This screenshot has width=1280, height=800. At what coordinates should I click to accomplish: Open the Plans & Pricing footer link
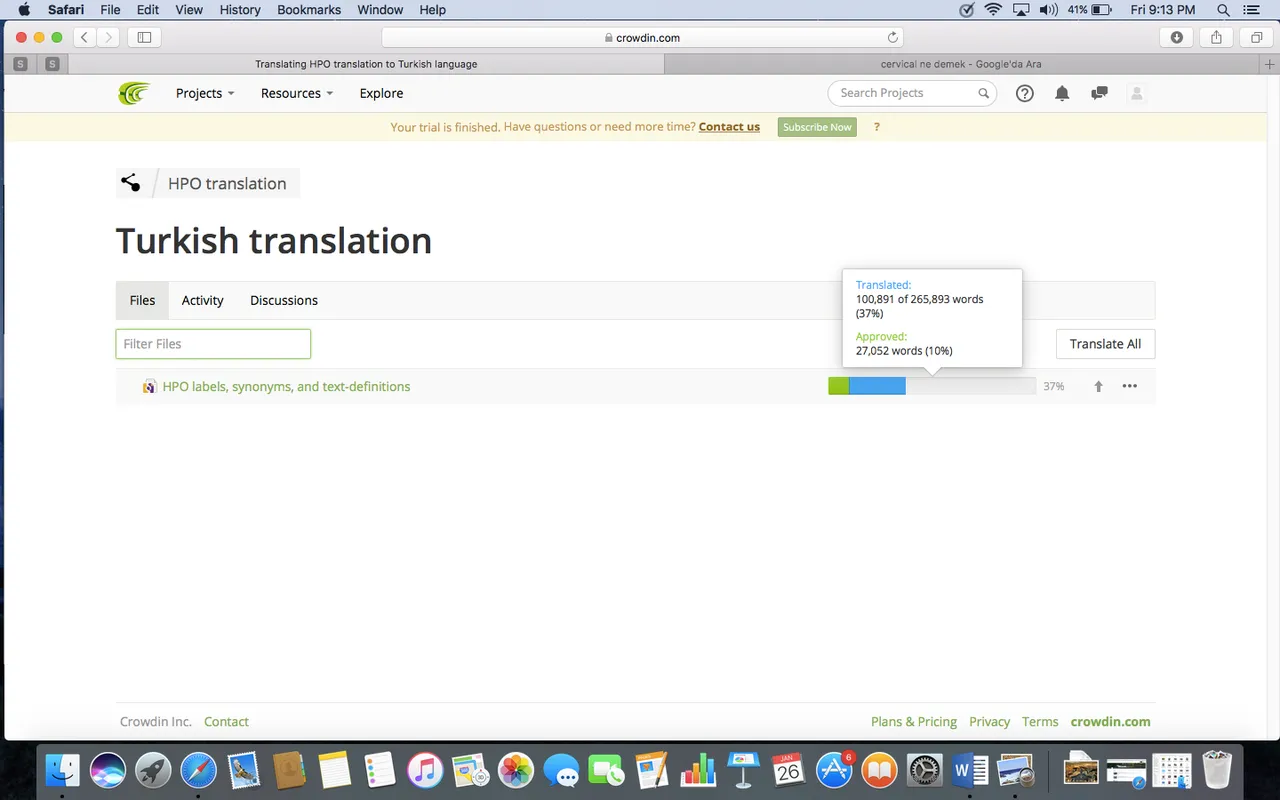pyautogui.click(x=914, y=721)
